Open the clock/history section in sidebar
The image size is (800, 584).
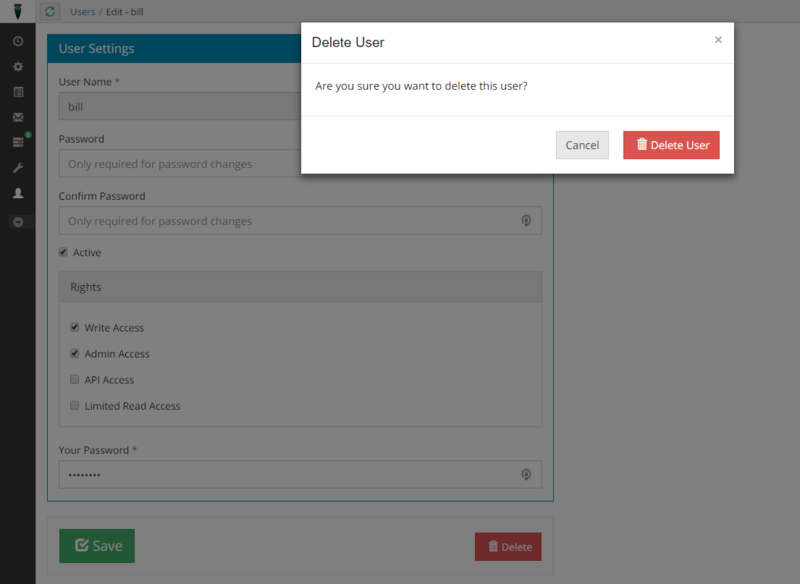pos(18,41)
